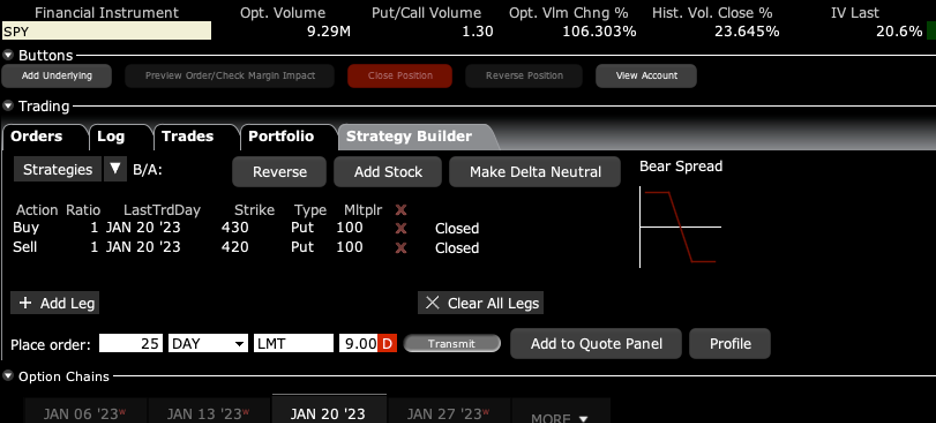Remove the 430 strike Buy put leg
This screenshot has height=423, width=936.
click(401, 228)
